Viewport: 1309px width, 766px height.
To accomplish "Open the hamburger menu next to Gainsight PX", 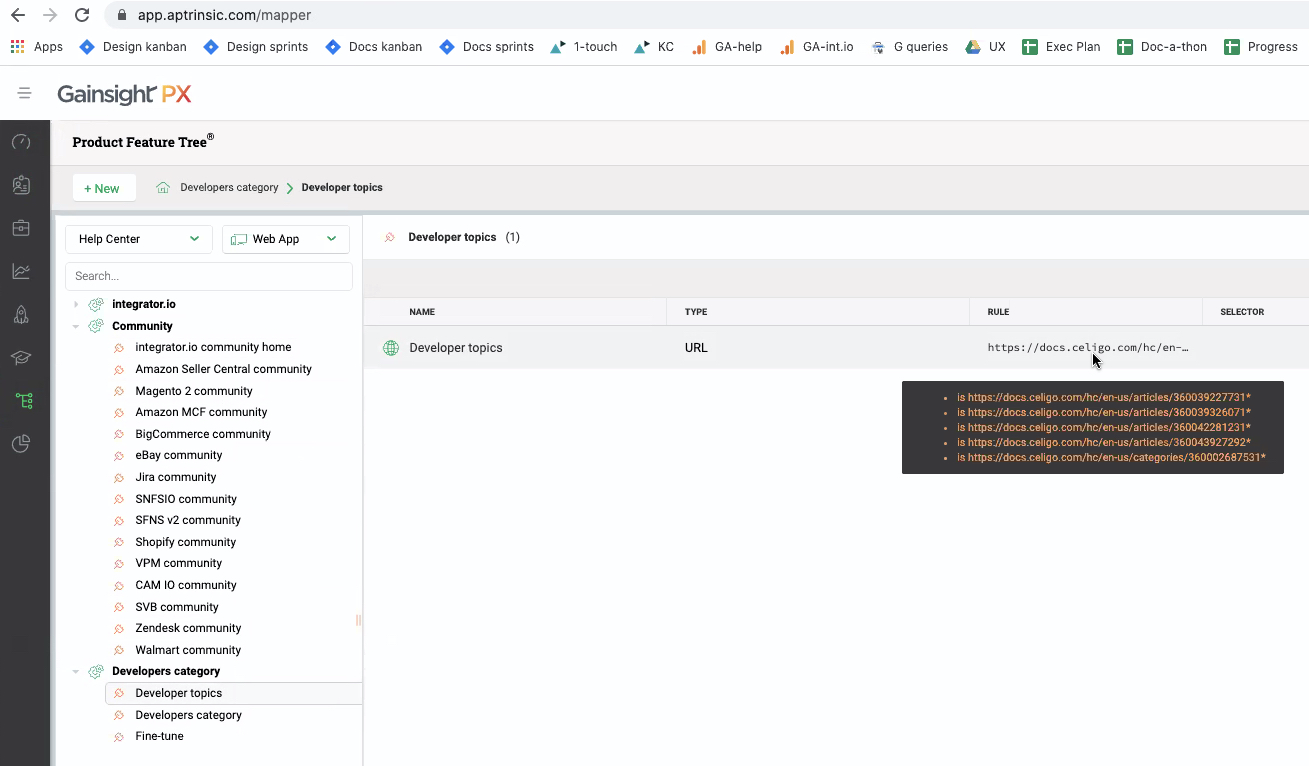I will pos(25,93).
